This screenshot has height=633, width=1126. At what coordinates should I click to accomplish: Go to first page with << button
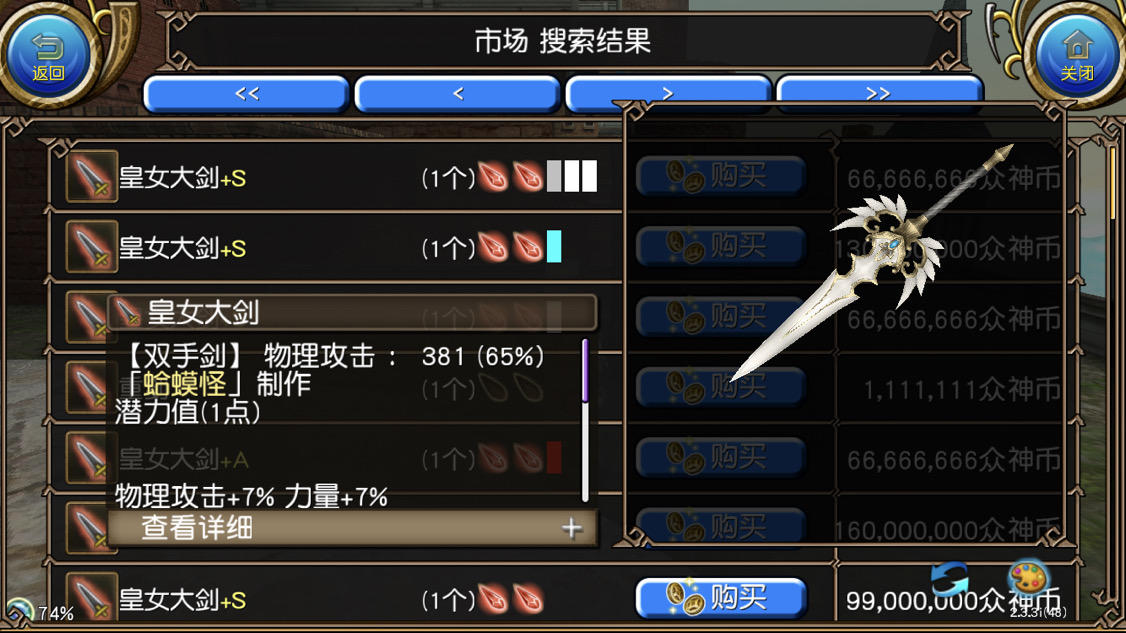click(x=246, y=93)
